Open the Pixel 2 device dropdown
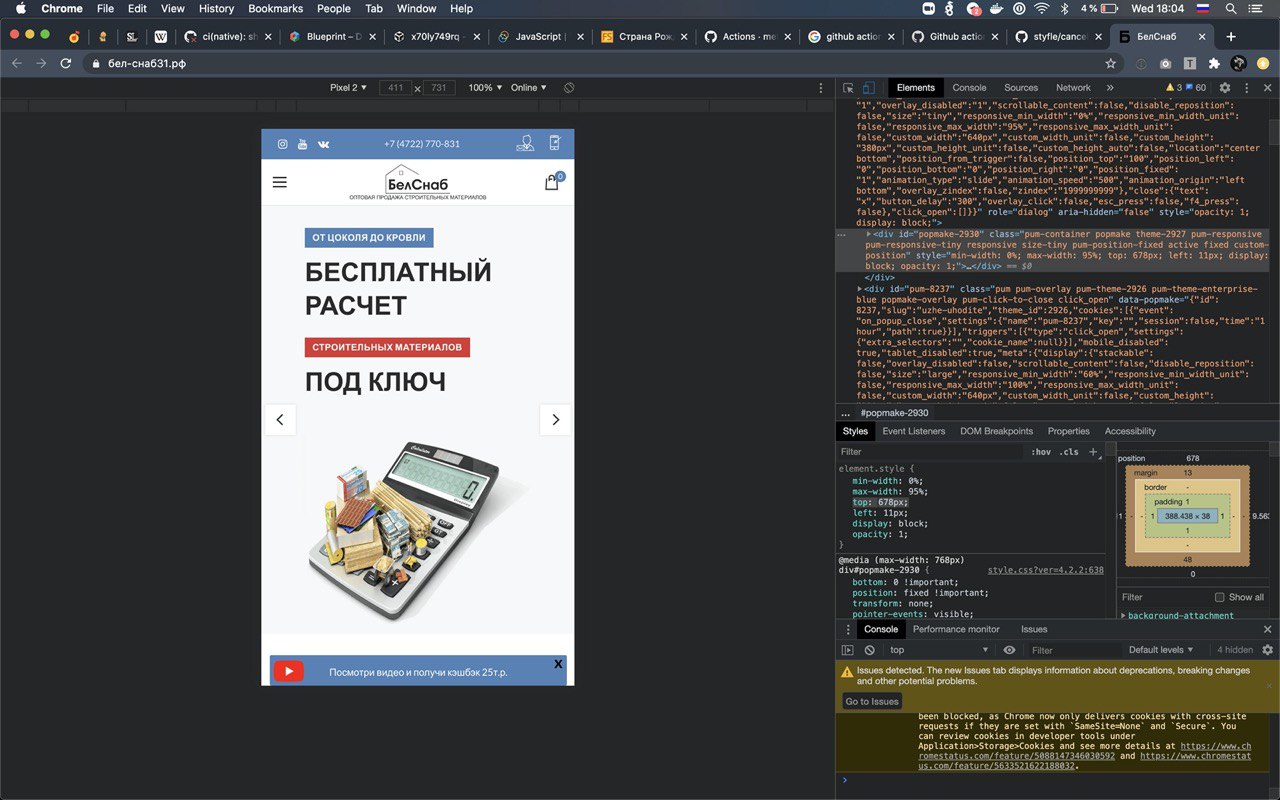The height and width of the screenshot is (800, 1280). (x=348, y=88)
